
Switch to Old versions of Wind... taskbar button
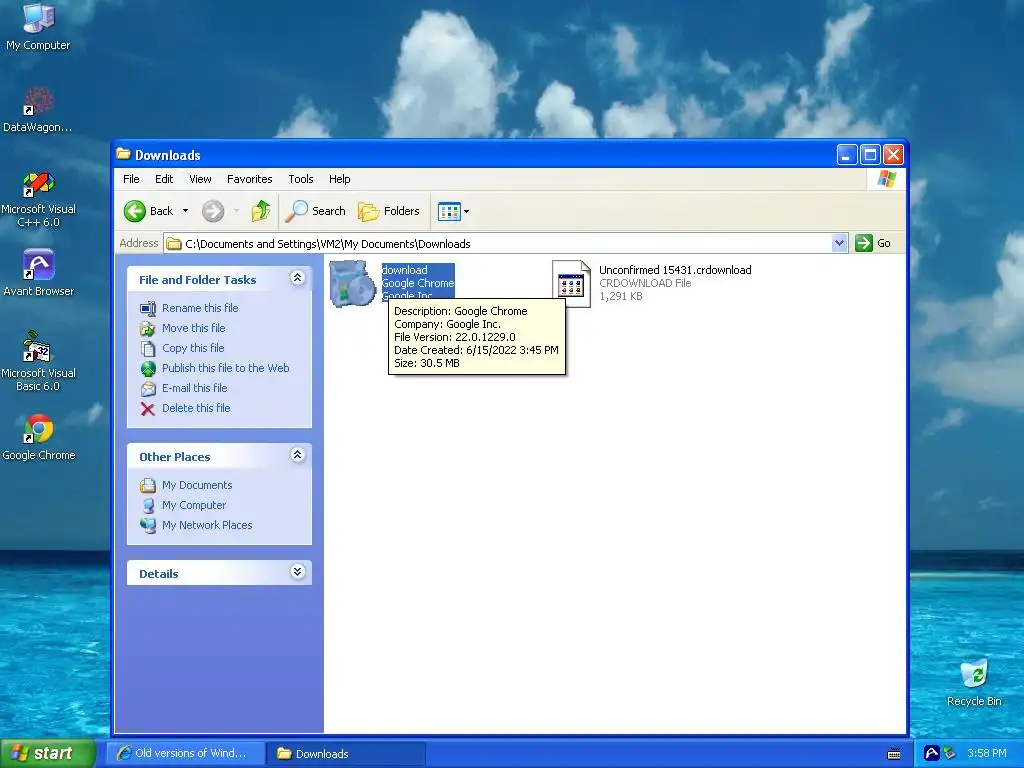[186, 753]
